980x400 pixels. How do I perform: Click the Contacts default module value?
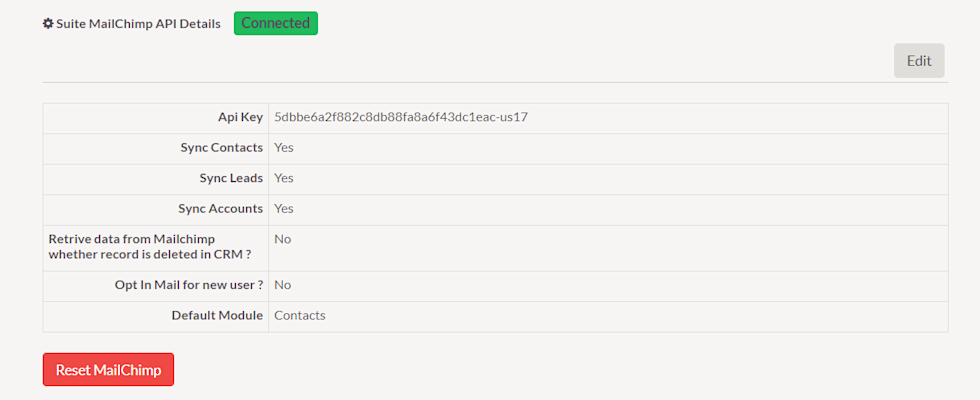(300, 315)
